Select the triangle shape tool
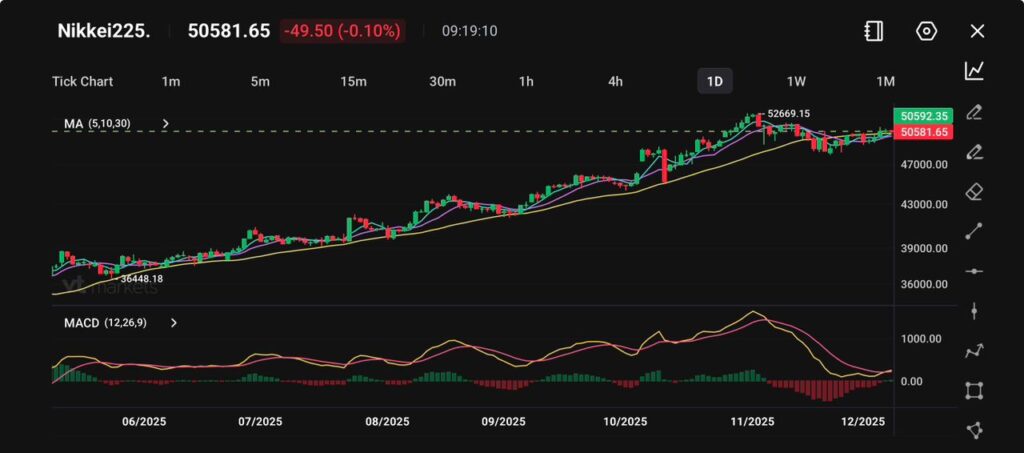This screenshot has height=453, width=1024. click(x=973, y=430)
